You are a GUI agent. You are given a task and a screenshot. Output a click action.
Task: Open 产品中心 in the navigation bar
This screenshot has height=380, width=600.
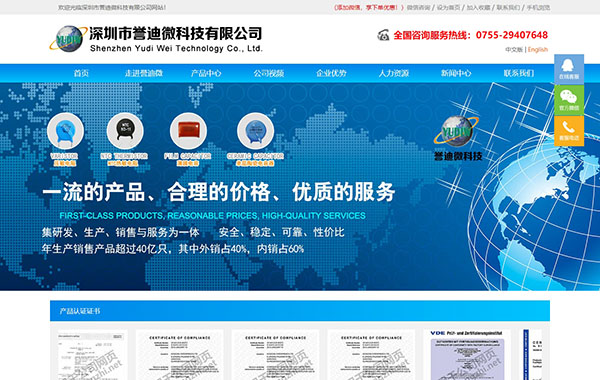[x=206, y=73]
